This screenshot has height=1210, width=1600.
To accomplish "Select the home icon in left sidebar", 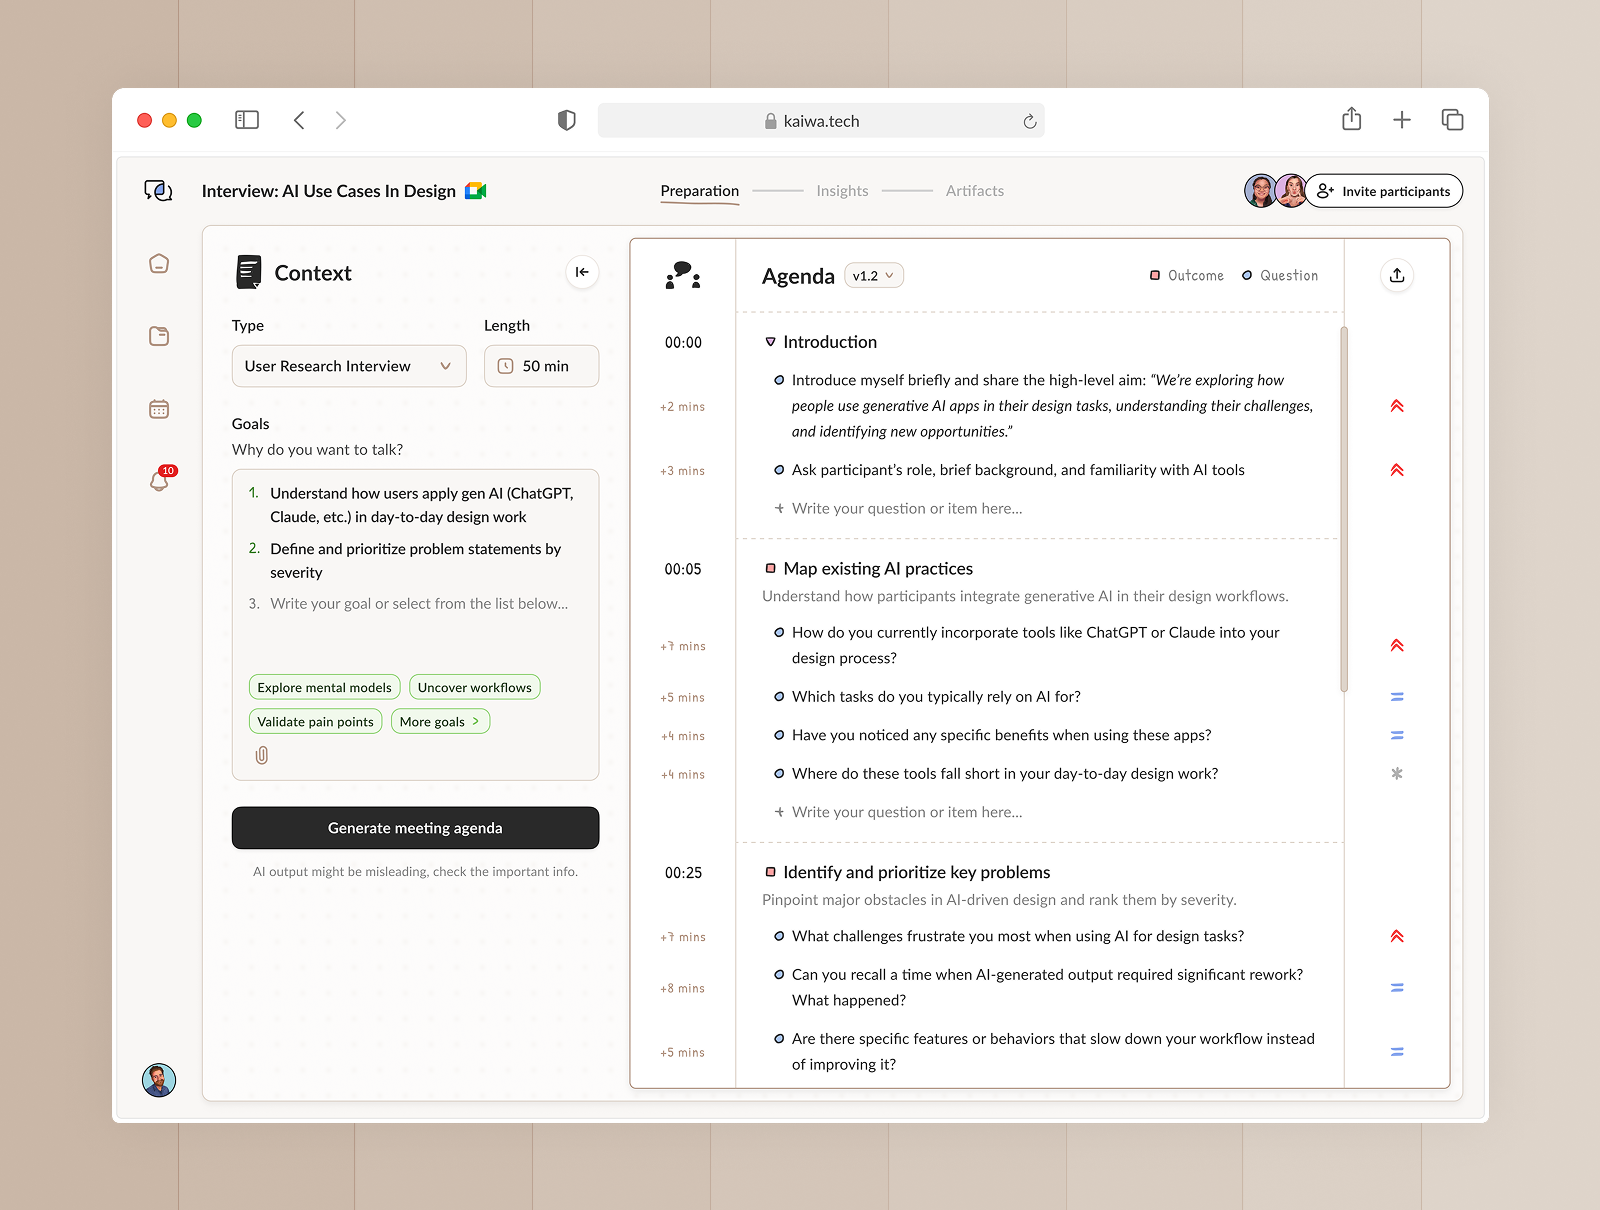I will (x=159, y=263).
